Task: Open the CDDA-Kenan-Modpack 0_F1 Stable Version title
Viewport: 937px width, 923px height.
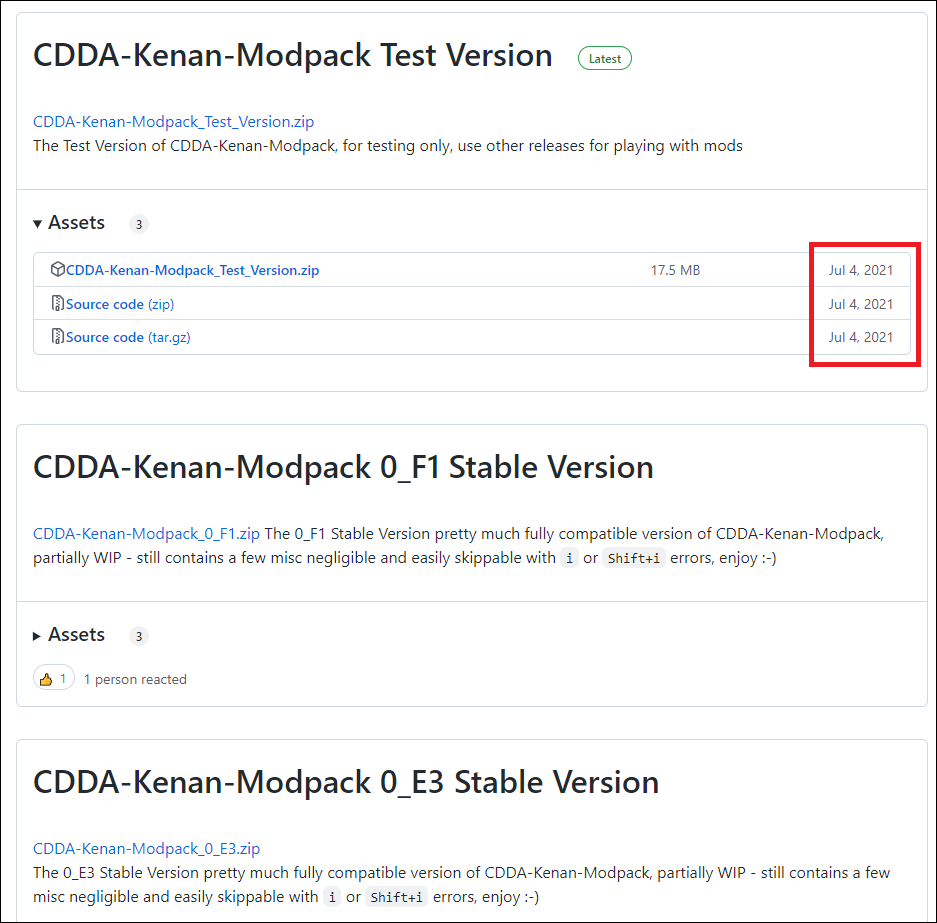Action: pos(343,467)
